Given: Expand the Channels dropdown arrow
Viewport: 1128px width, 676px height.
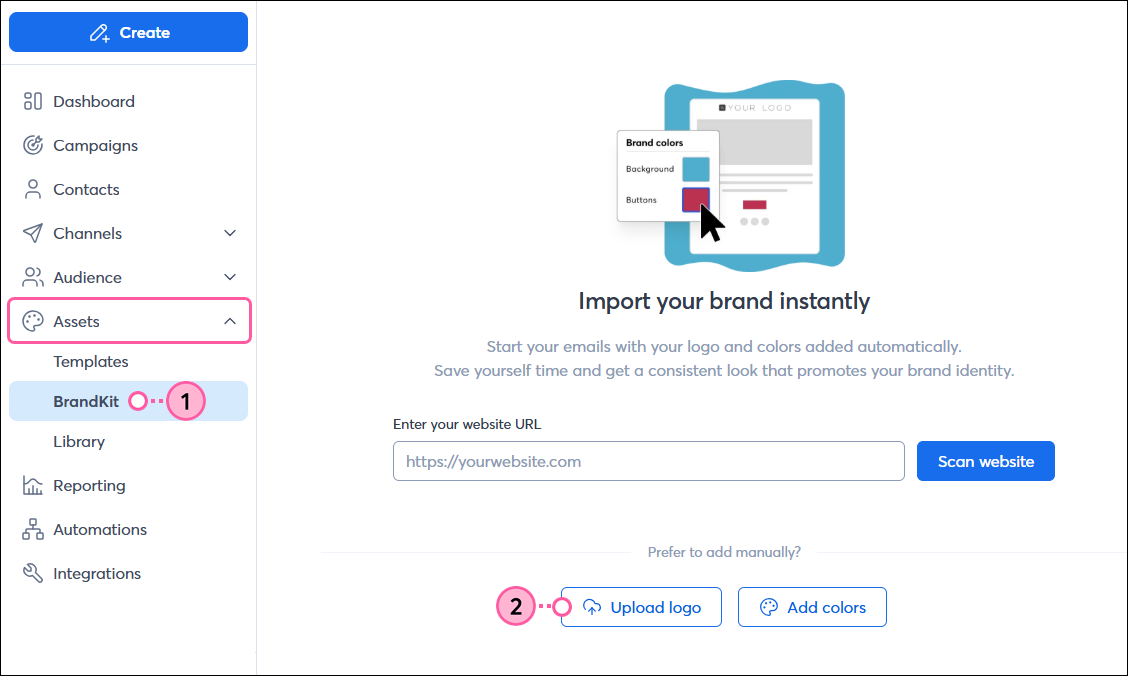Looking at the screenshot, I should pyautogui.click(x=231, y=233).
